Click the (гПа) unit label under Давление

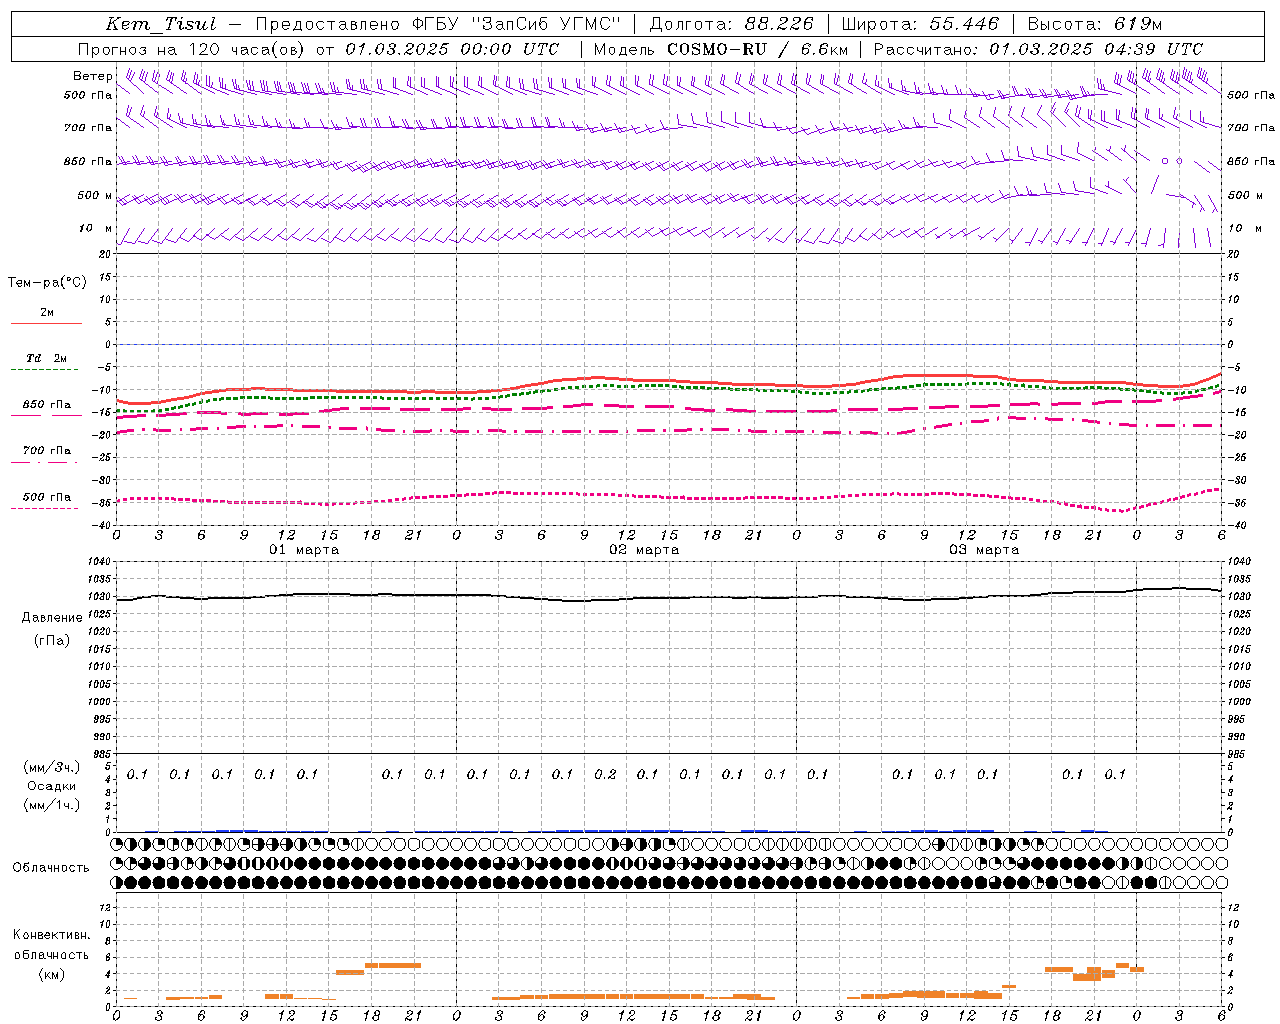52,640
